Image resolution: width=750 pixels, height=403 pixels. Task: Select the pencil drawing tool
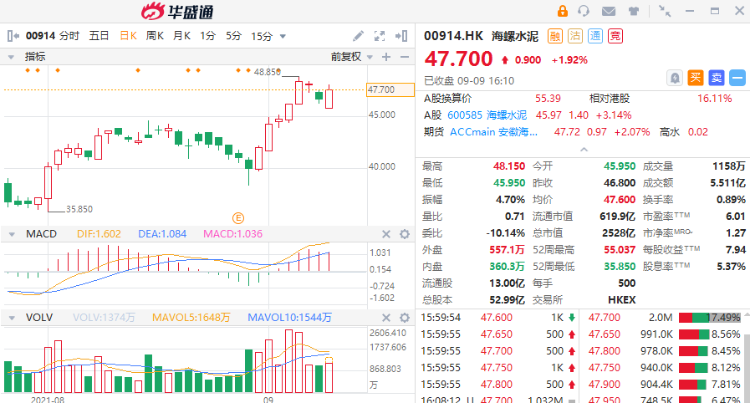click(358, 36)
